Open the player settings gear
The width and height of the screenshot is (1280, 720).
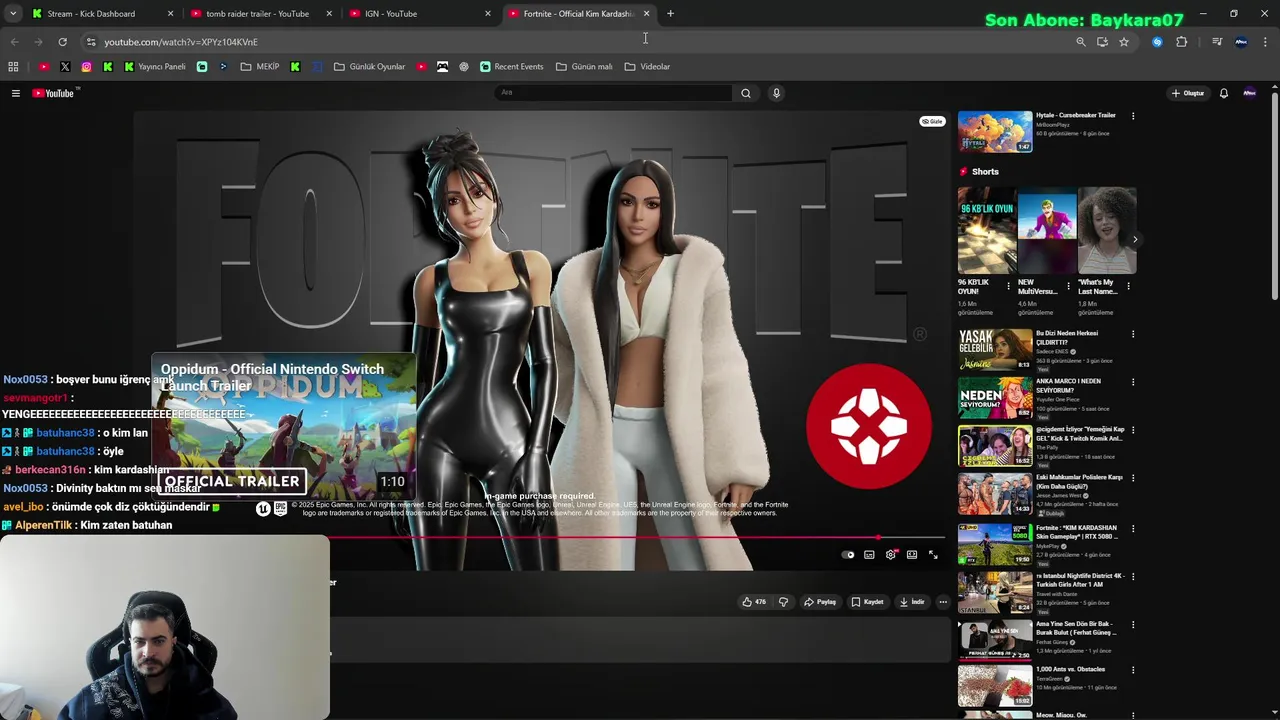pyautogui.click(x=890, y=555)
